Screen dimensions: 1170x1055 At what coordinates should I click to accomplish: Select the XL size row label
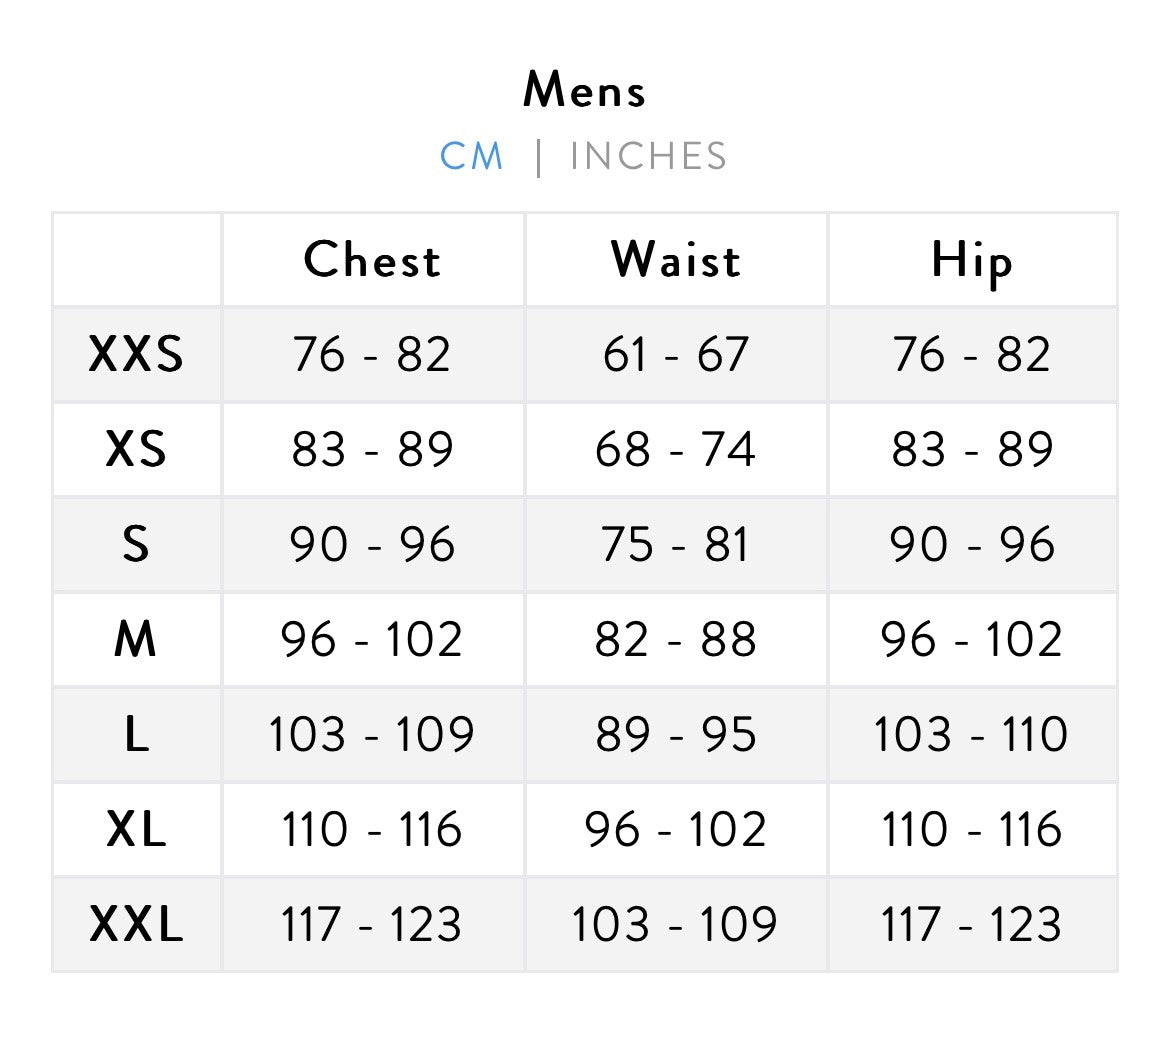coord(136,829)
